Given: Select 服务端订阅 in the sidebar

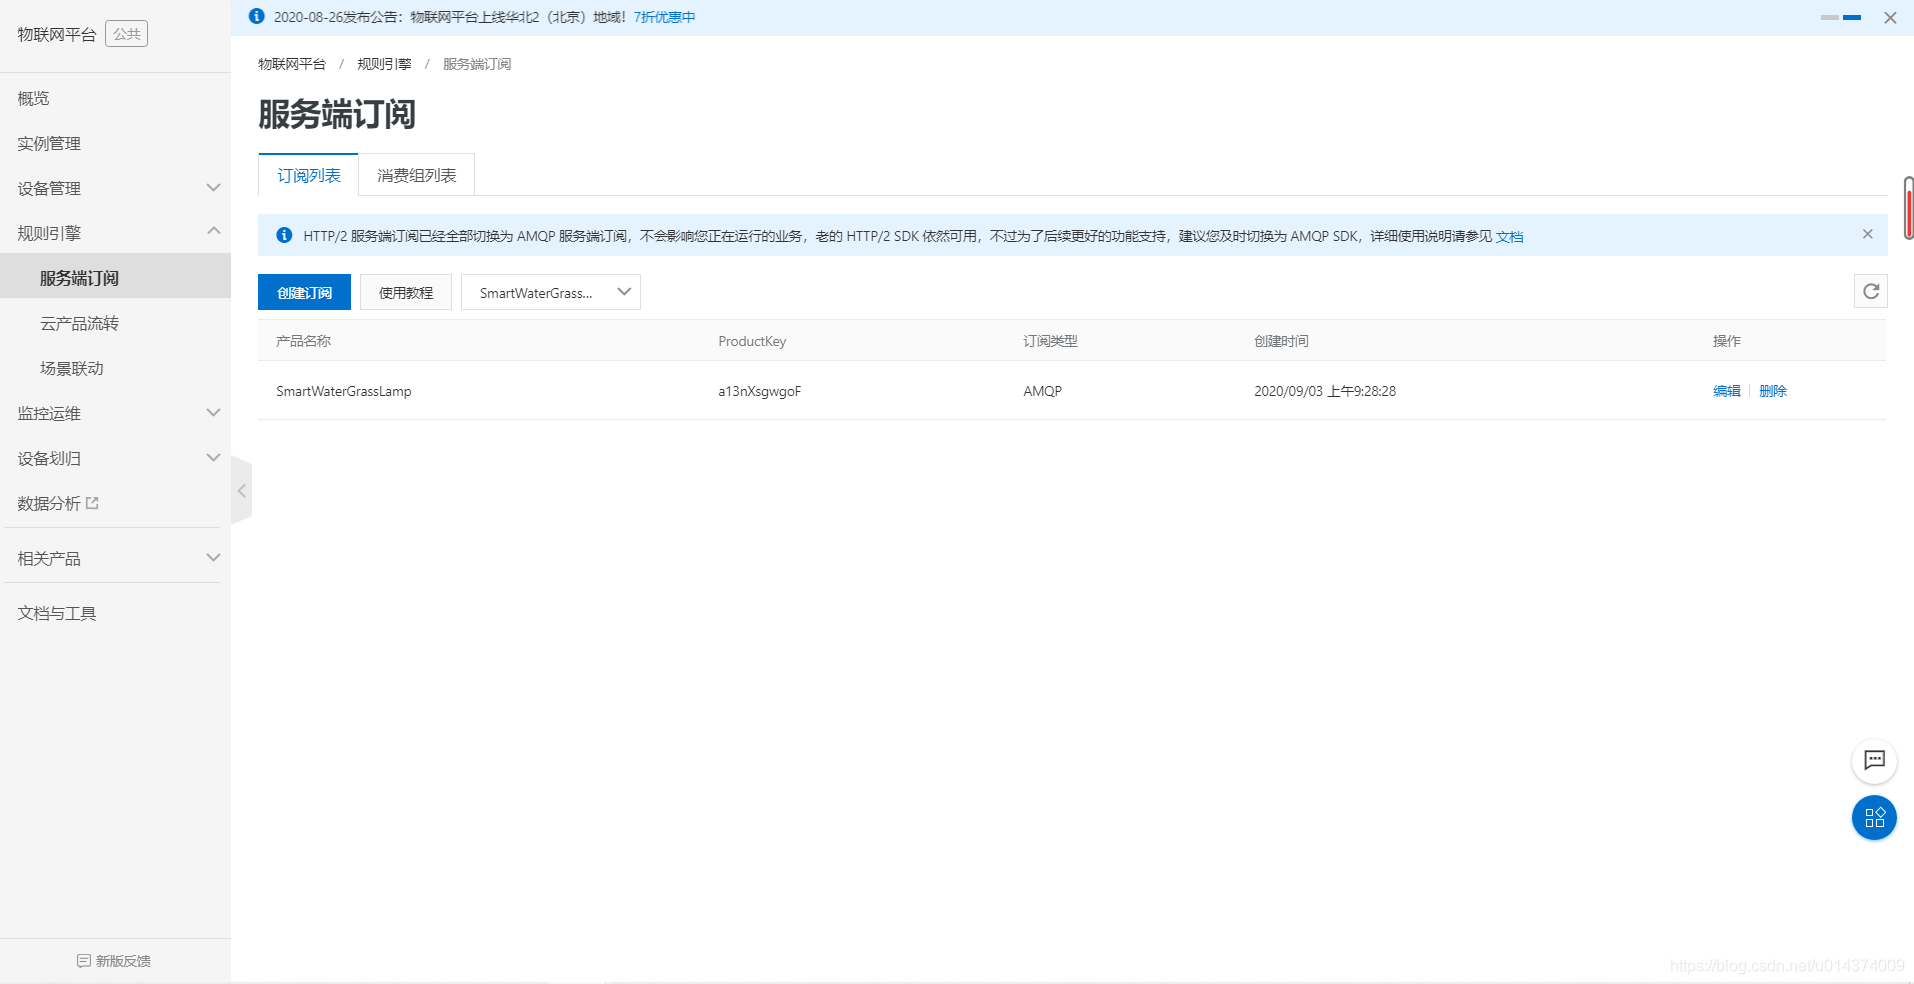Looking at the screenshot, I should (115, 278).
